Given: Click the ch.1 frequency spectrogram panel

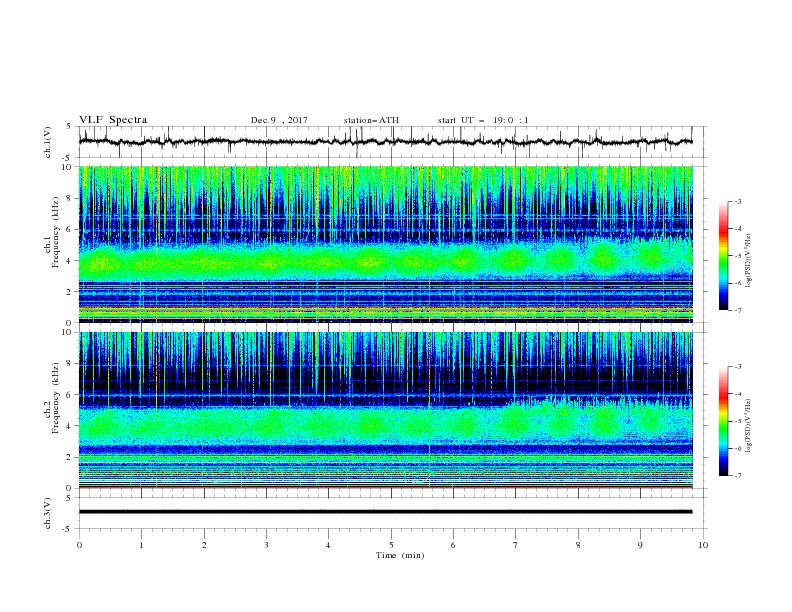Looking at the screenshot, I should [x=385, y=244].
